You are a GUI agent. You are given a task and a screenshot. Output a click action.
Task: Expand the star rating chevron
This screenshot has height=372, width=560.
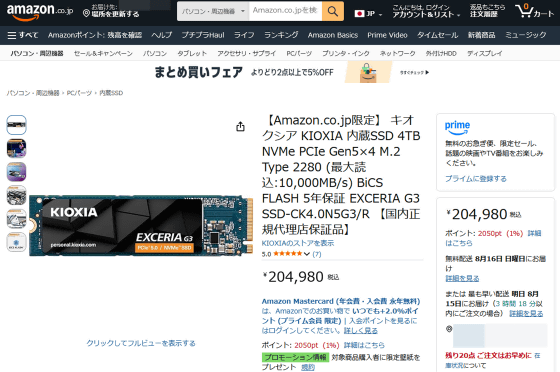coord(306,254)
